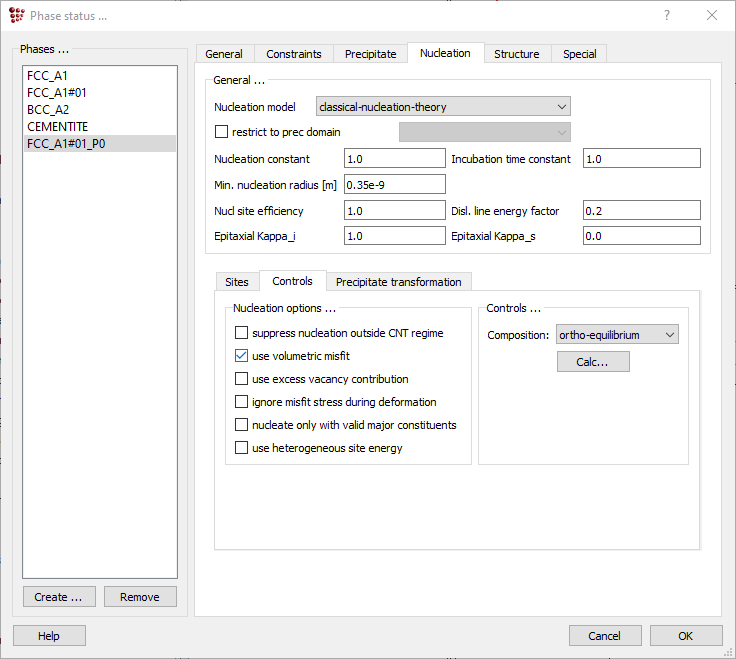
Task: Switch to Precipitate transformation tab
Action: [398, 282]
